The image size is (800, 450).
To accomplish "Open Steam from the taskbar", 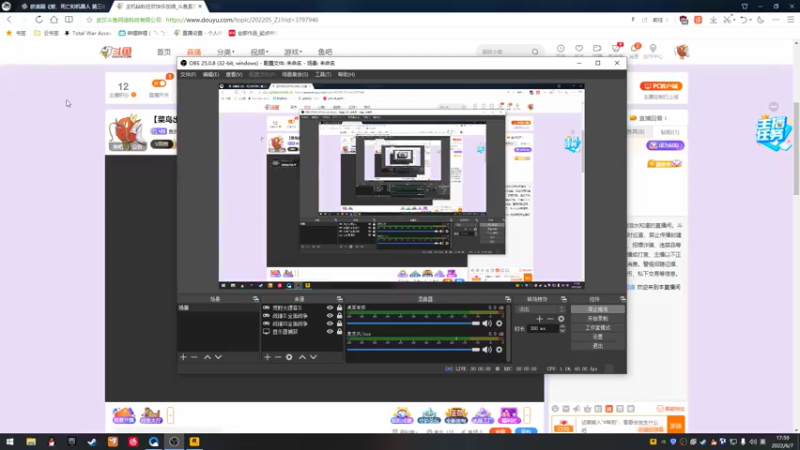I will click(x=92, y=442).
